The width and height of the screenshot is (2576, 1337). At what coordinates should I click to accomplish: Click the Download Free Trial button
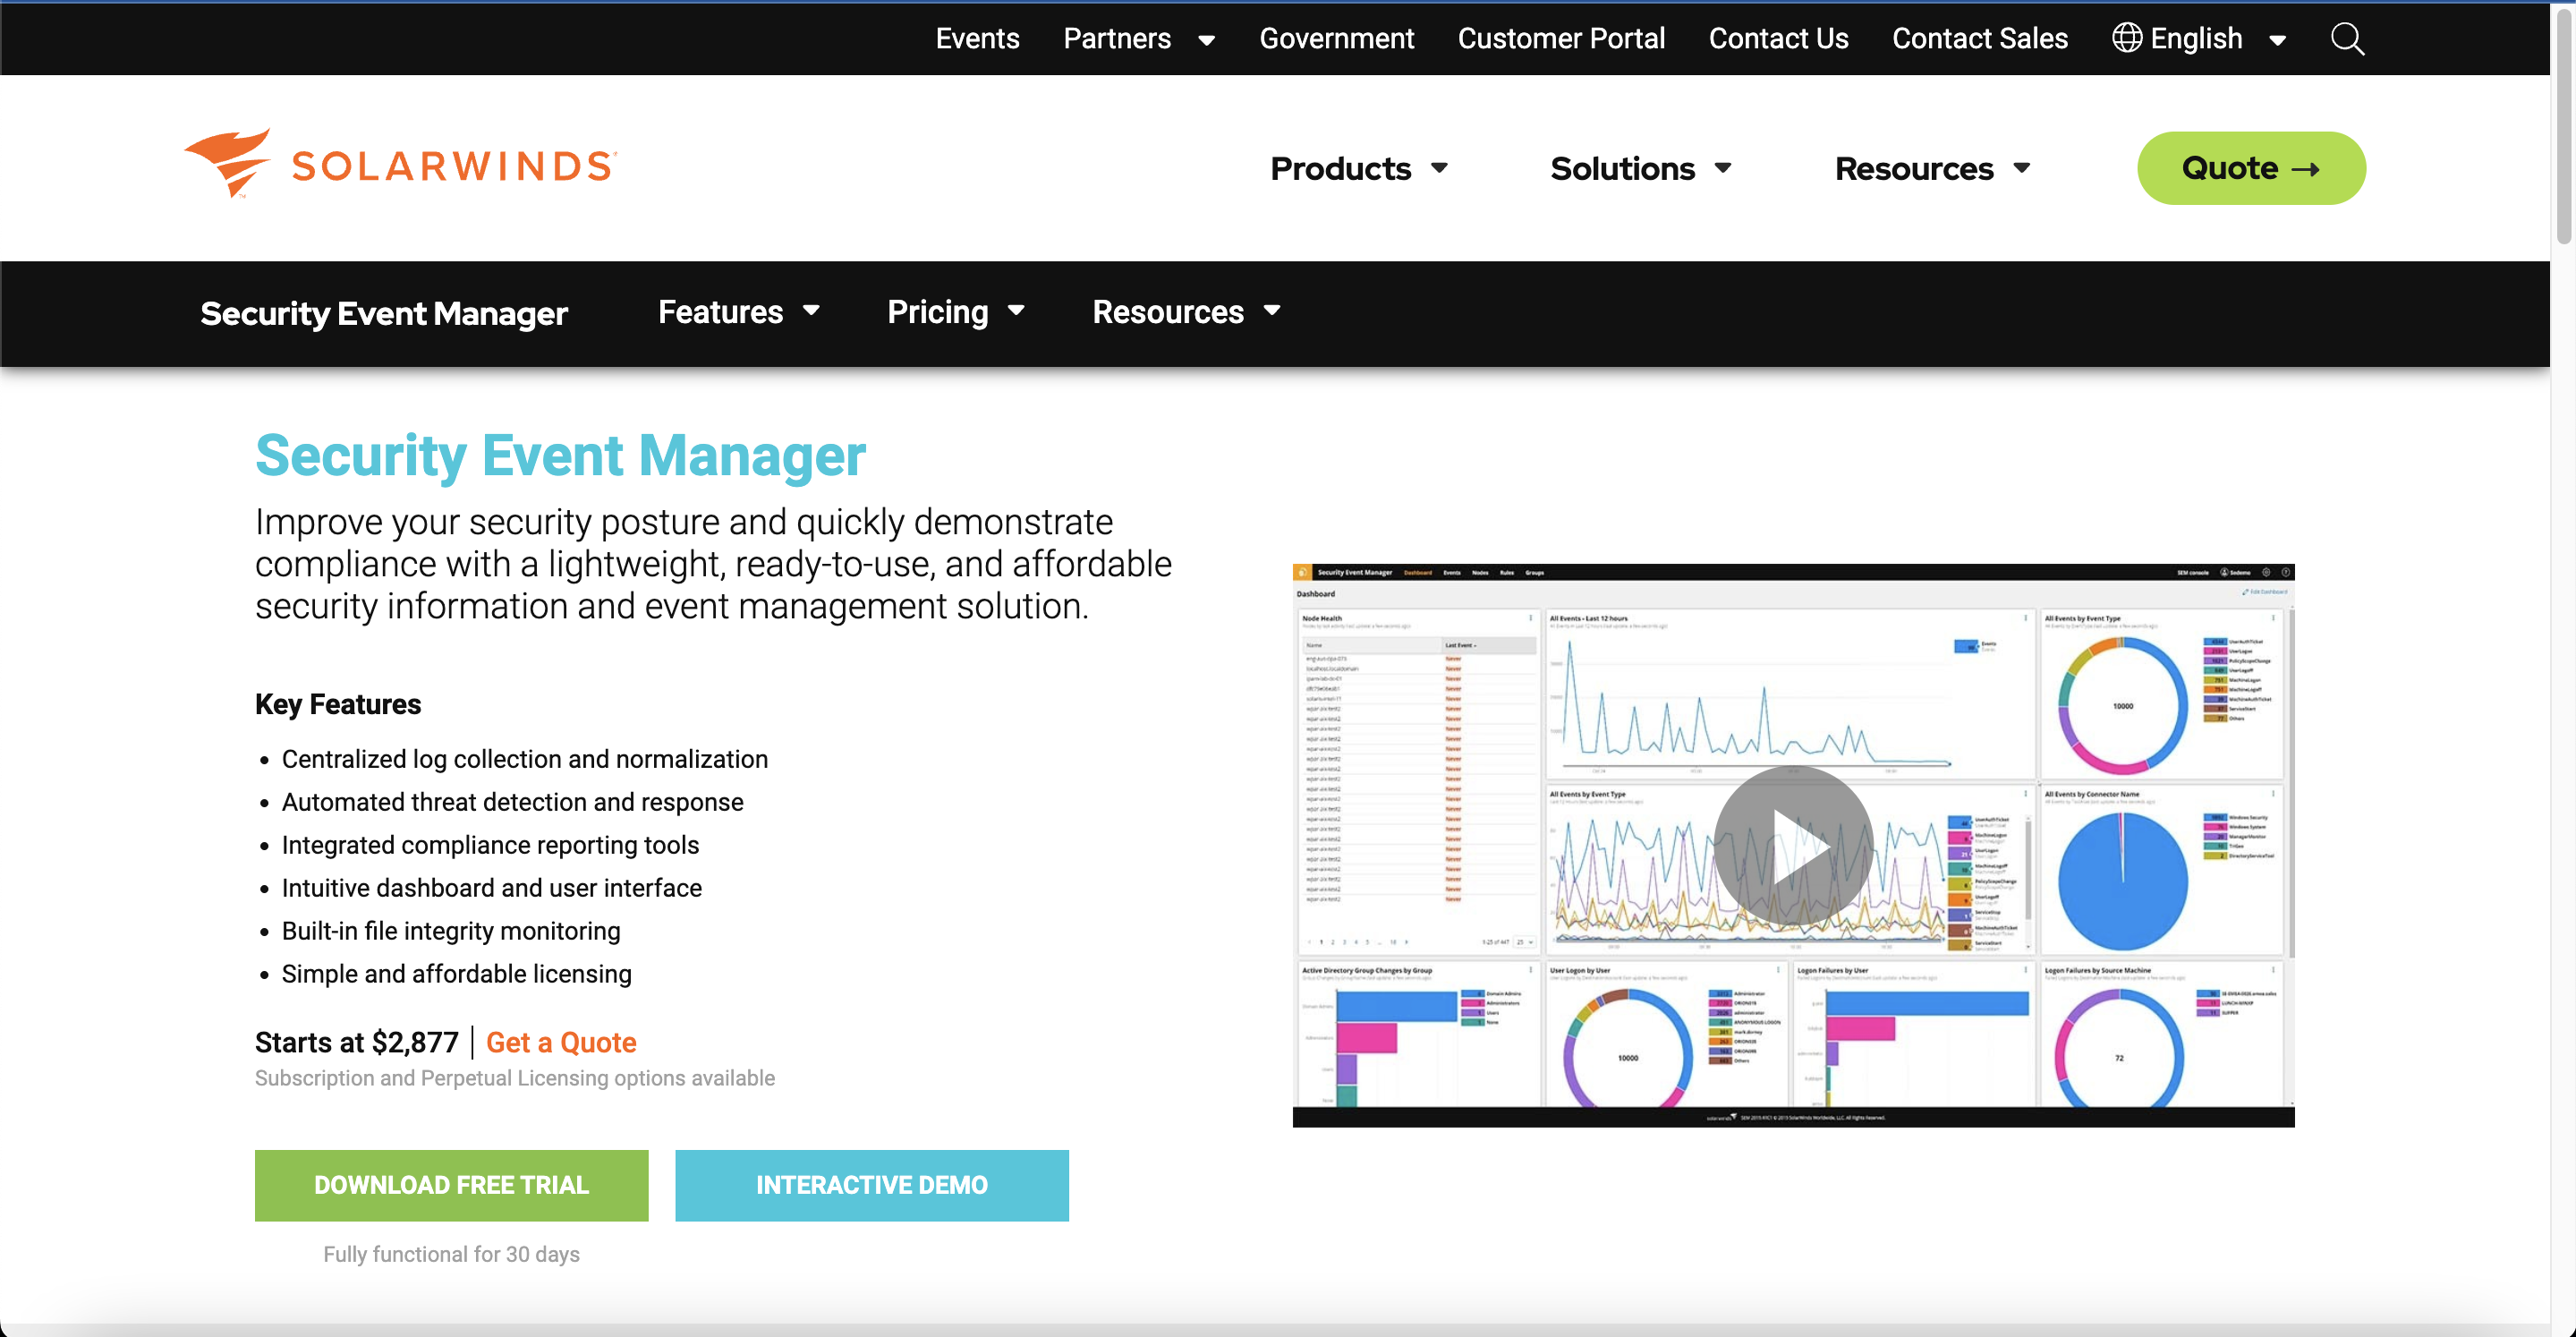coord(451,1185)
